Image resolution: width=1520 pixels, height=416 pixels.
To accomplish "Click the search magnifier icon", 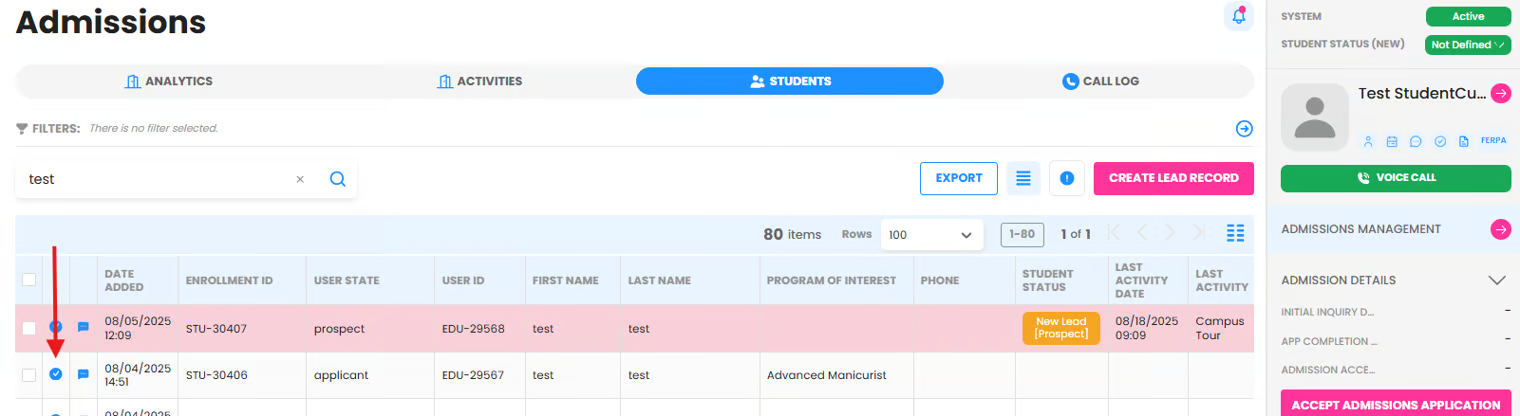I will [337, 179].
